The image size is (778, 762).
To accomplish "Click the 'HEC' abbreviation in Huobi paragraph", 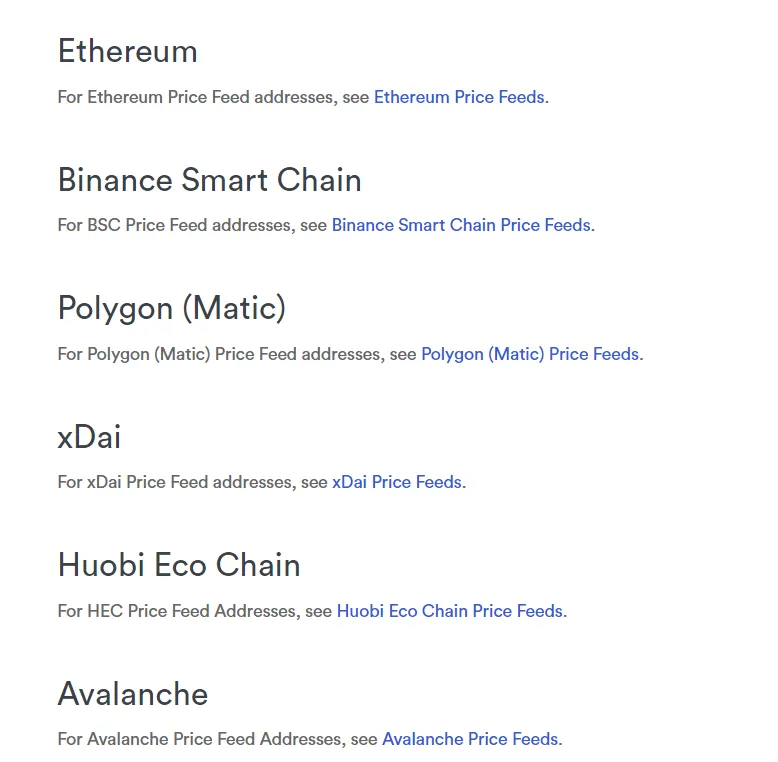I will tap(105, 611).
